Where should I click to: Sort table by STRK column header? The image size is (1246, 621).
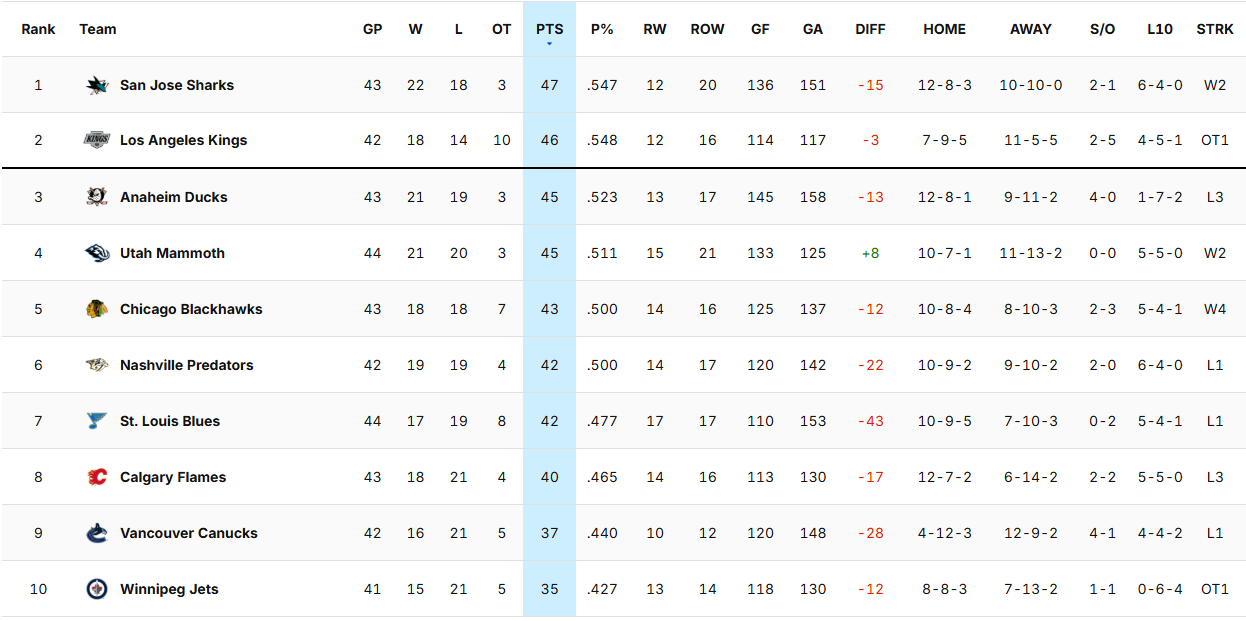click(x=1214, y=29)
